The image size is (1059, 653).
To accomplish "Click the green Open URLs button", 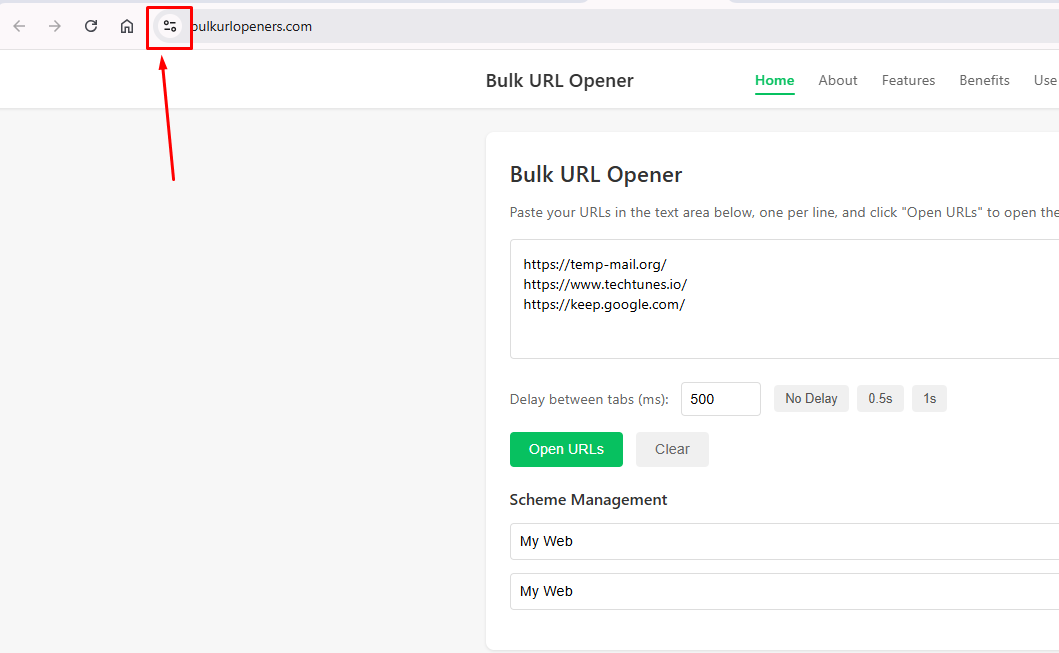I will pos(566,449).
